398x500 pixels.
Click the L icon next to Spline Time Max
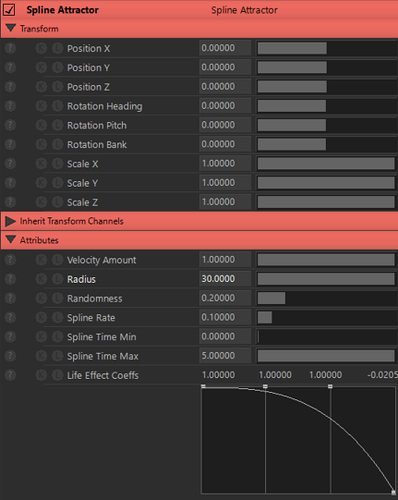pyautogui.click(x=57, y=356)
